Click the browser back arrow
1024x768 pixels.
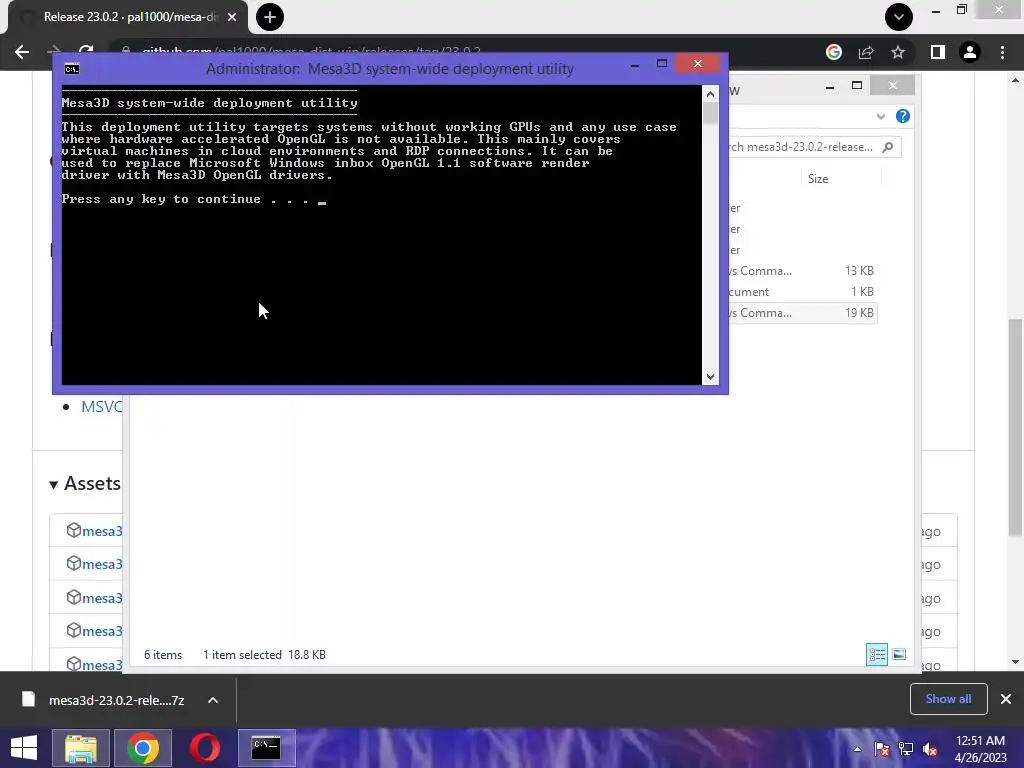22,52
